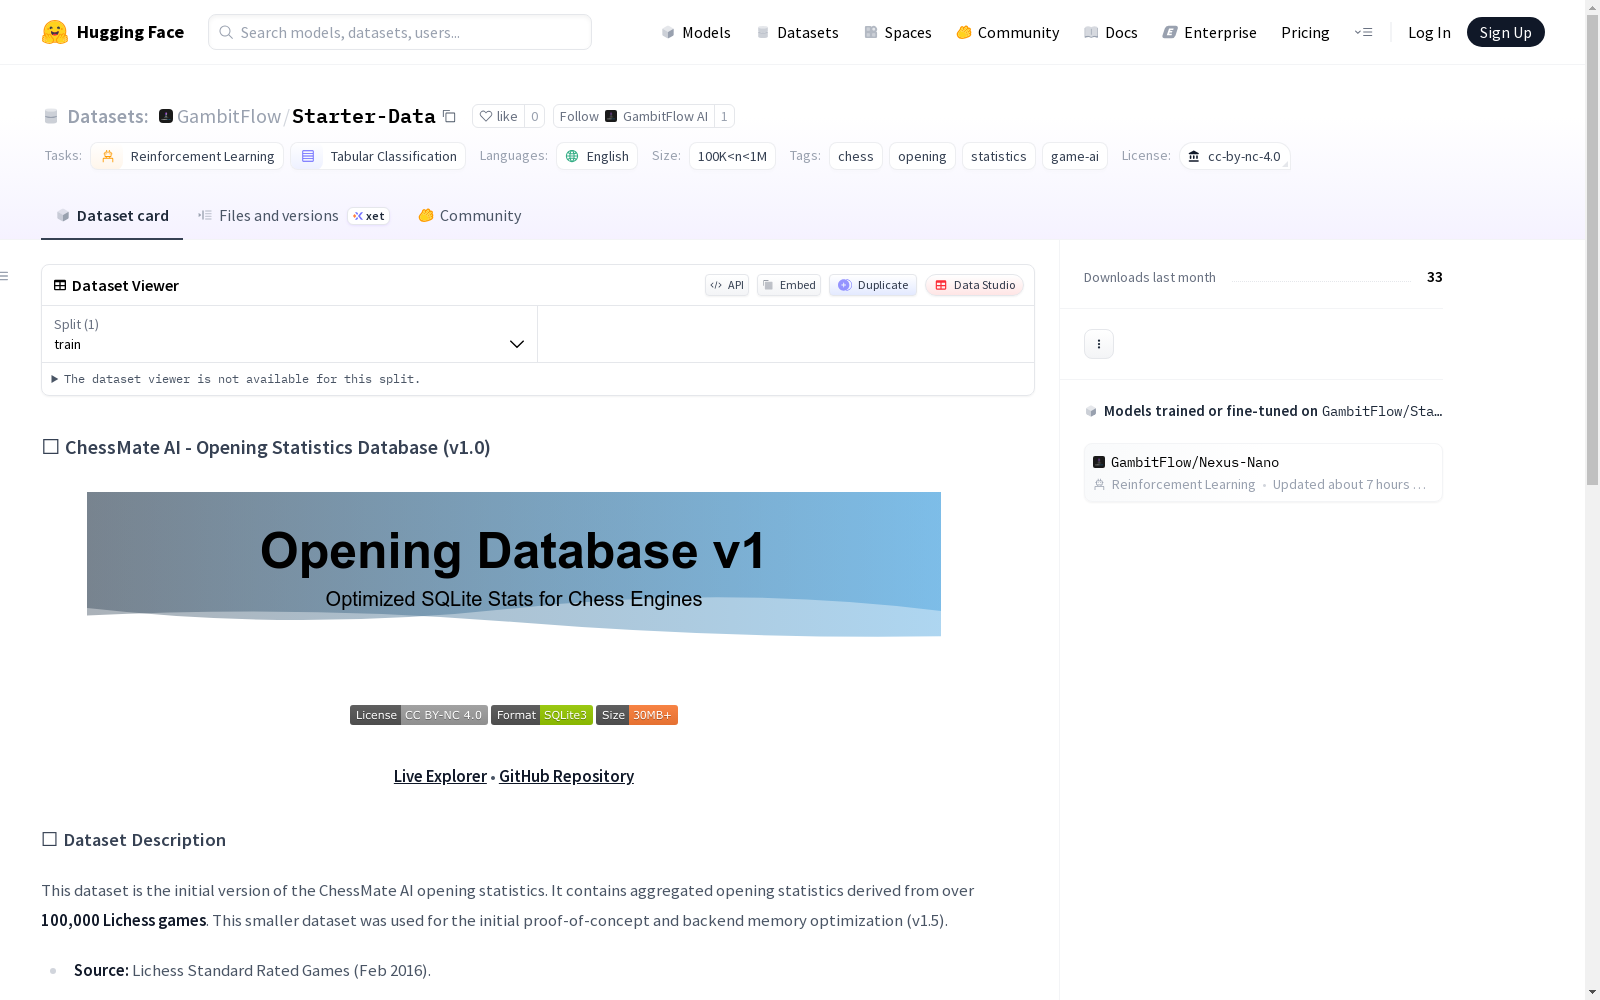Go to Spaces
Screen dimensions: 1600x1000
(x=897, y=32)
